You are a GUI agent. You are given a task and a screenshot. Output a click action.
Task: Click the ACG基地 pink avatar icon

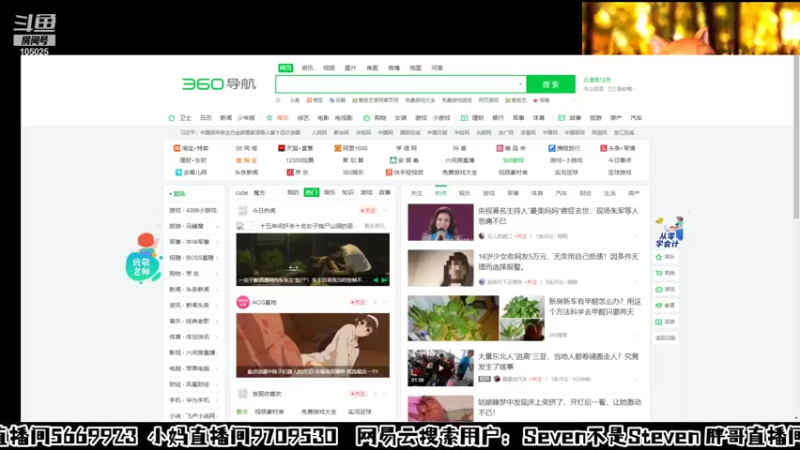(x=243, y=302)
